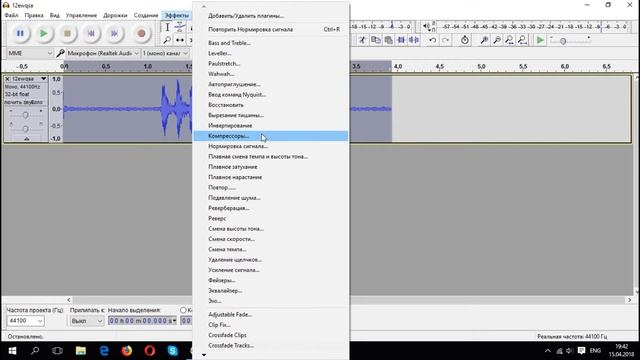Close the audio track with X
640x360 pixels.
click(x=7, y=79)
